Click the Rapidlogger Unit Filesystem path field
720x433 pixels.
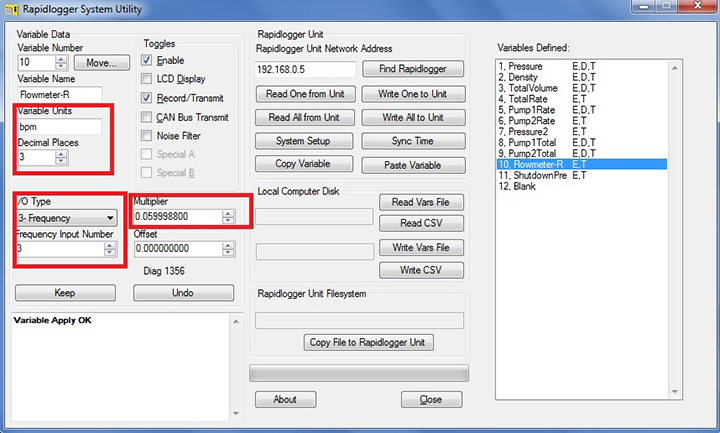point(359,321)
